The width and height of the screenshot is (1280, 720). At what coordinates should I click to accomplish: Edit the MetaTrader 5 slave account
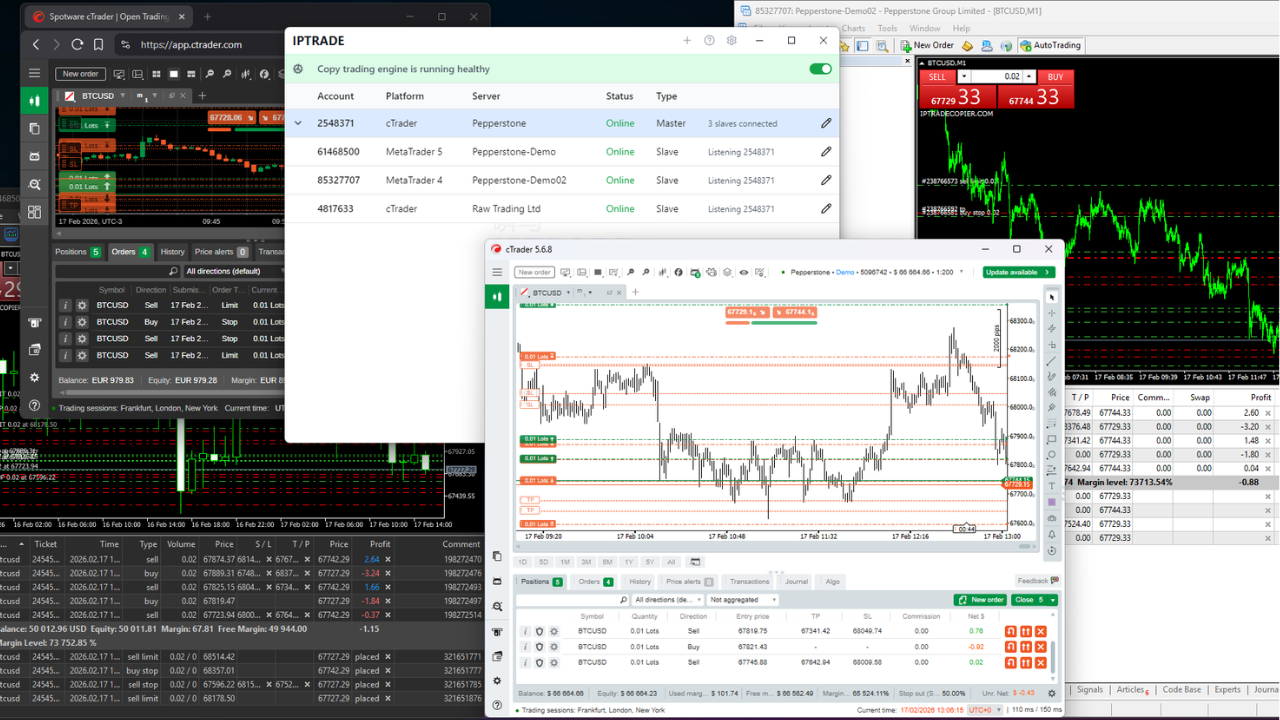point(826,152)
